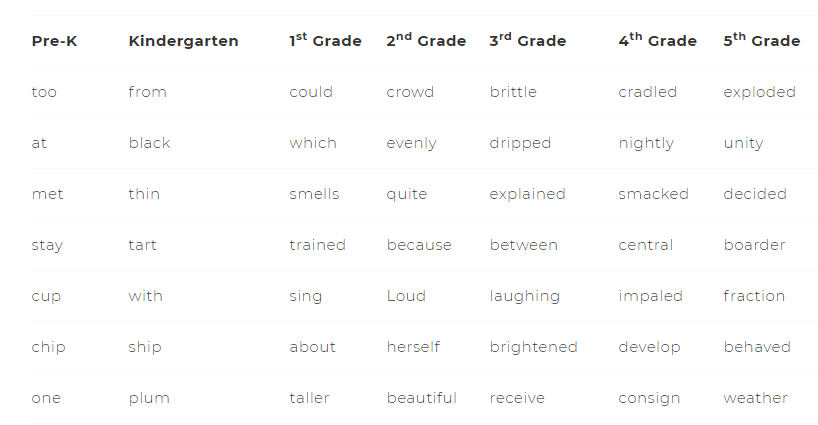Click the 3rd Grade header
Screen dimensions: 818x425
[527, 40]
